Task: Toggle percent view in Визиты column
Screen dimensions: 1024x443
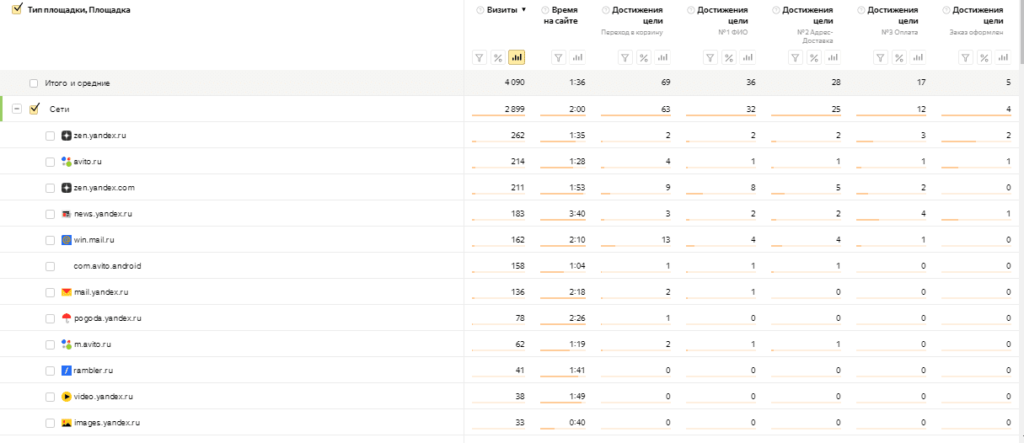Action: click(498, 58)
